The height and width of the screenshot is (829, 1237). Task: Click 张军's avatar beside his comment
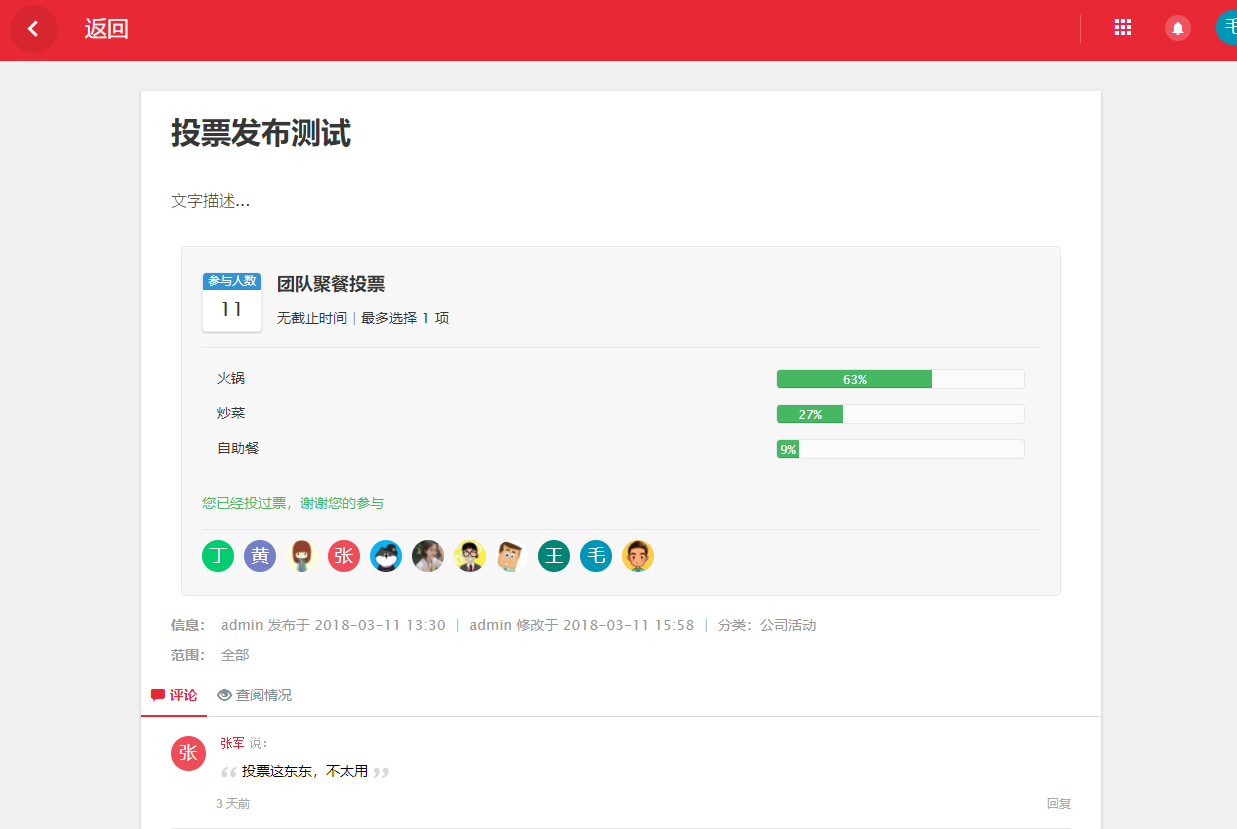click(x=188, y=753)
